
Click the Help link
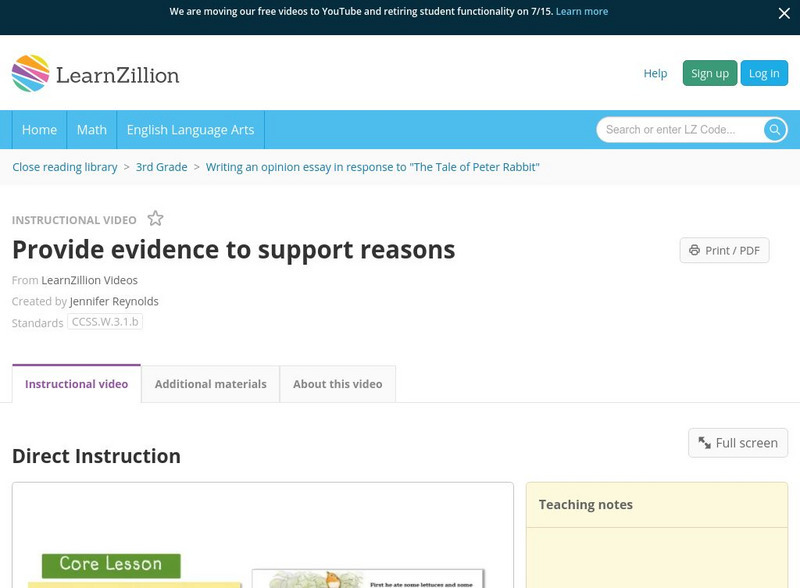tap(655, 72)
